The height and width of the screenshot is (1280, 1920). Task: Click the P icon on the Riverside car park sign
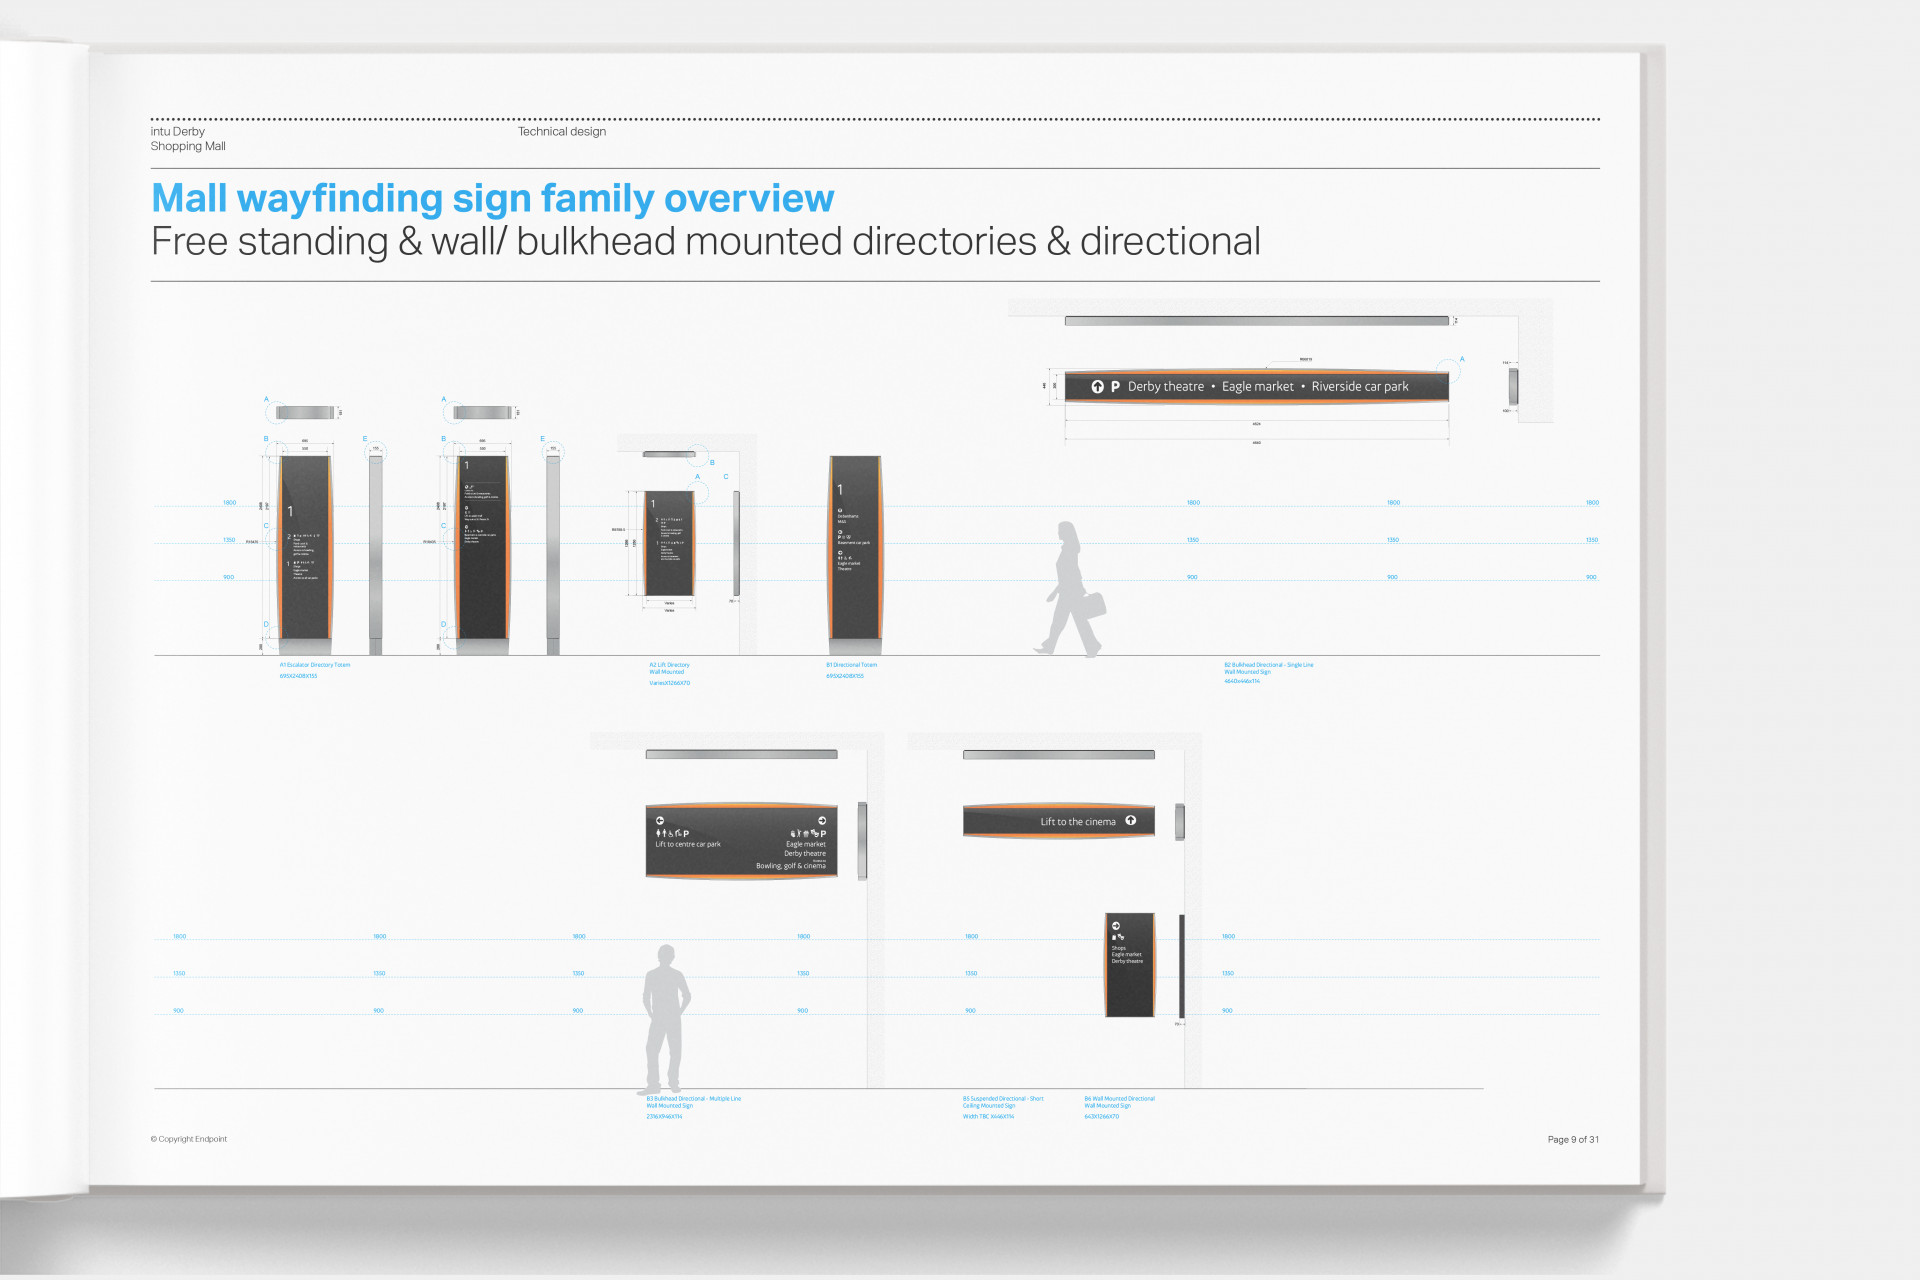click(1115, 387)
